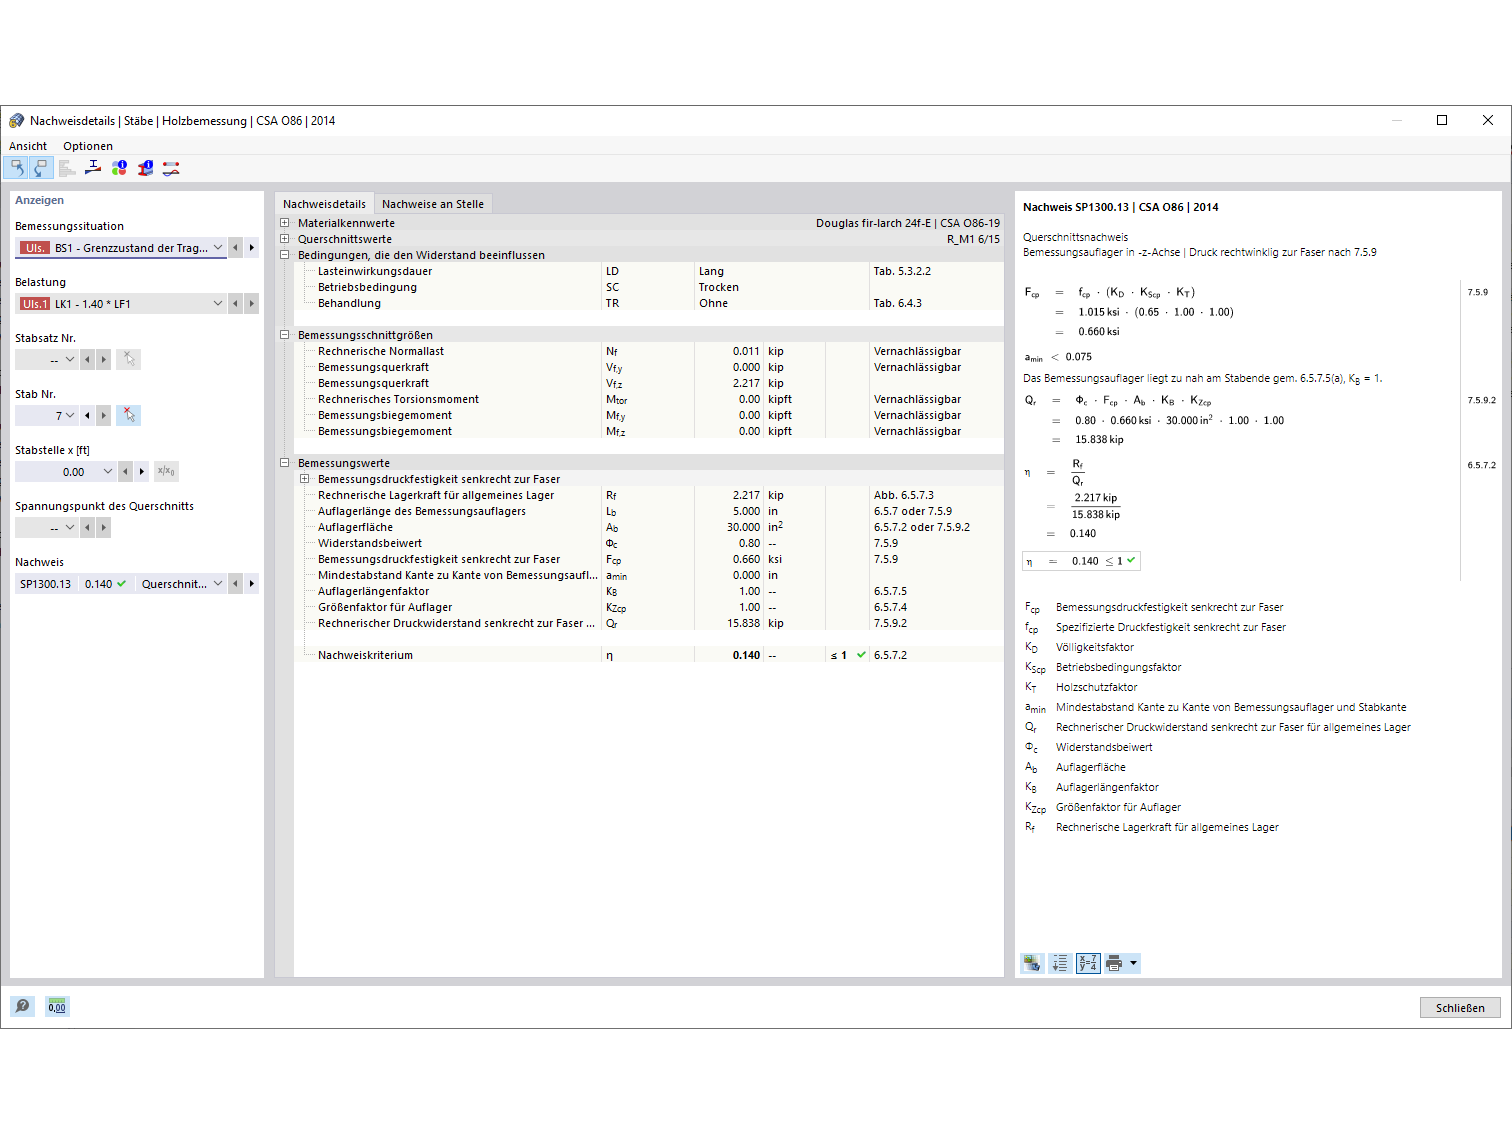The image size is (1512, 1134).
Task: Click the Behandlung row
Action: tap(648, 303)
